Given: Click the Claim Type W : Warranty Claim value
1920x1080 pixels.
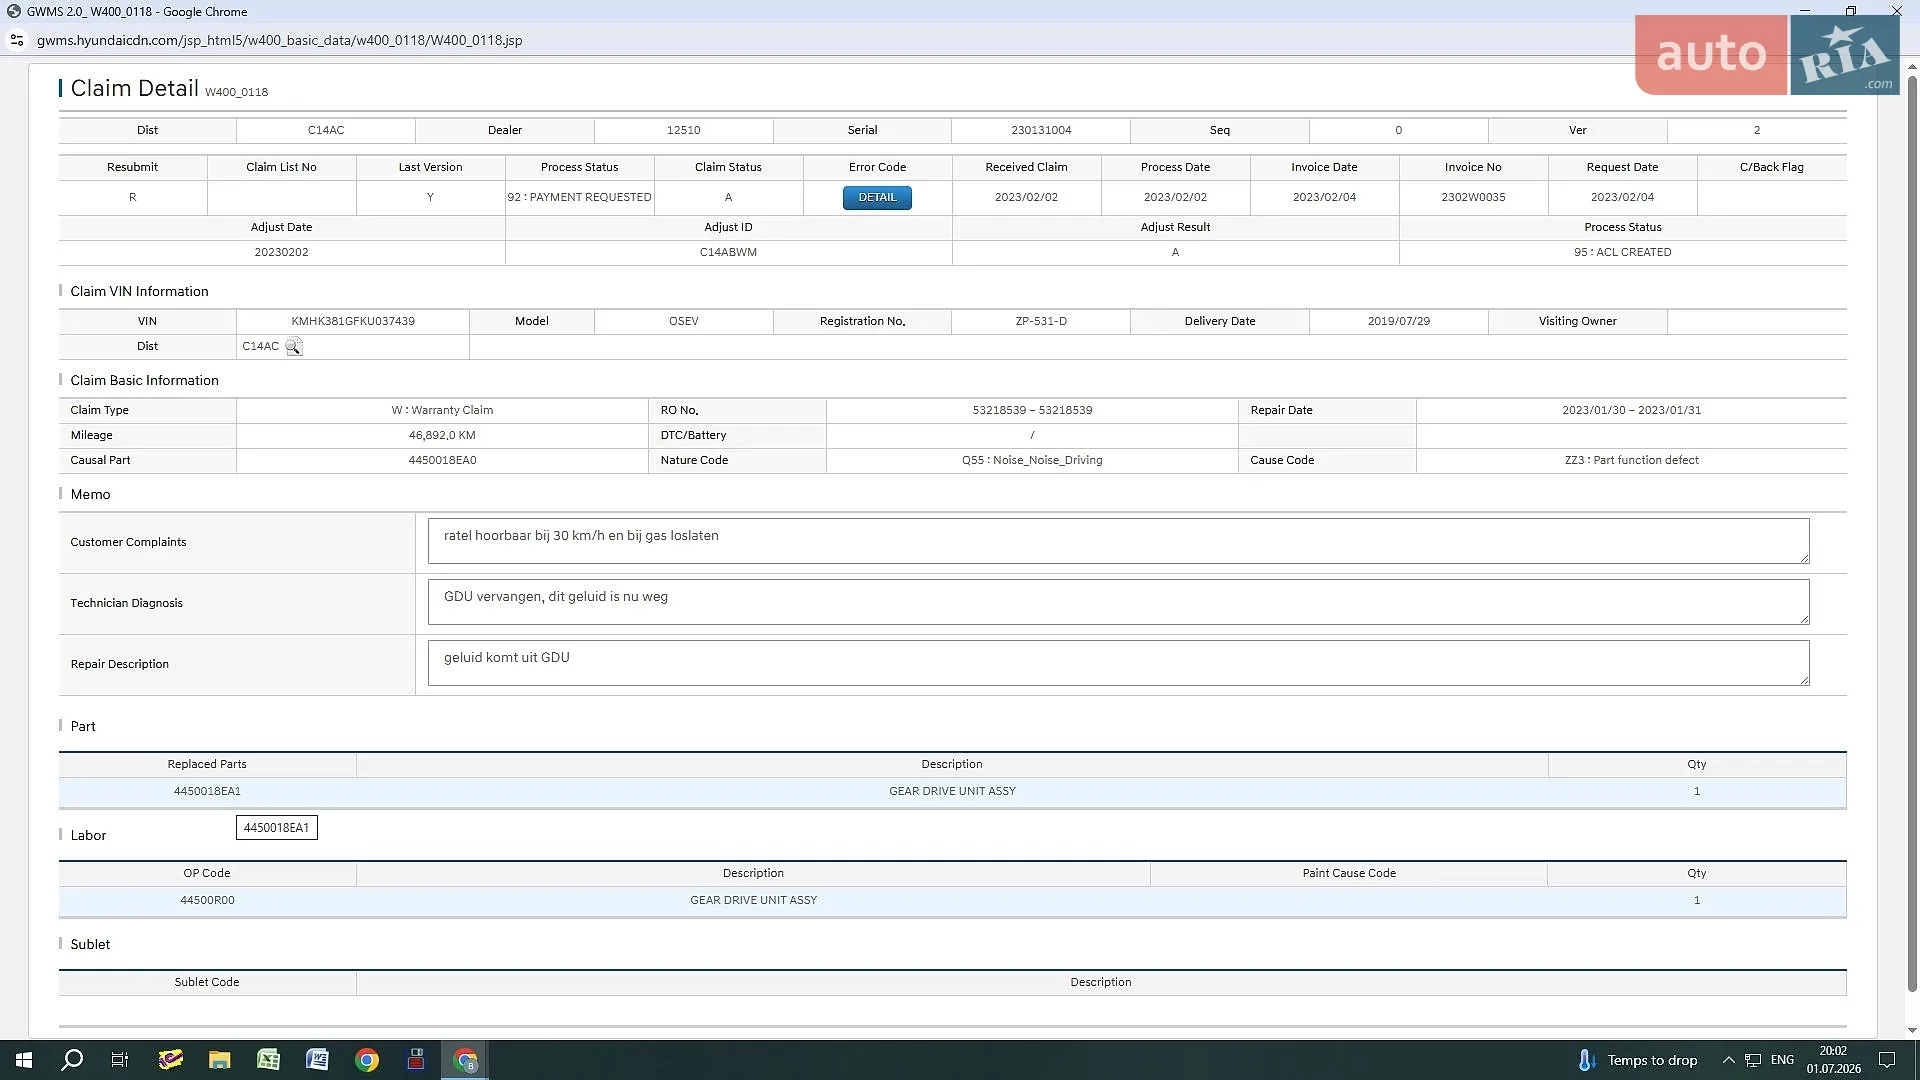Looking at the screenshot, I should (442, 411).
